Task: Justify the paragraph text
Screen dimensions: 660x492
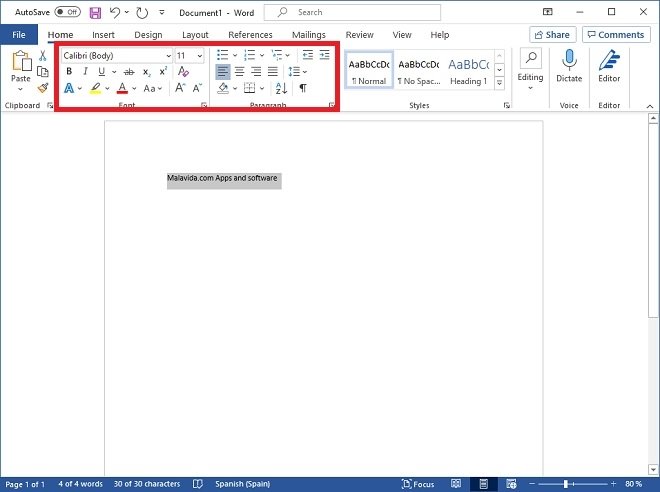Action: point(273,72)
